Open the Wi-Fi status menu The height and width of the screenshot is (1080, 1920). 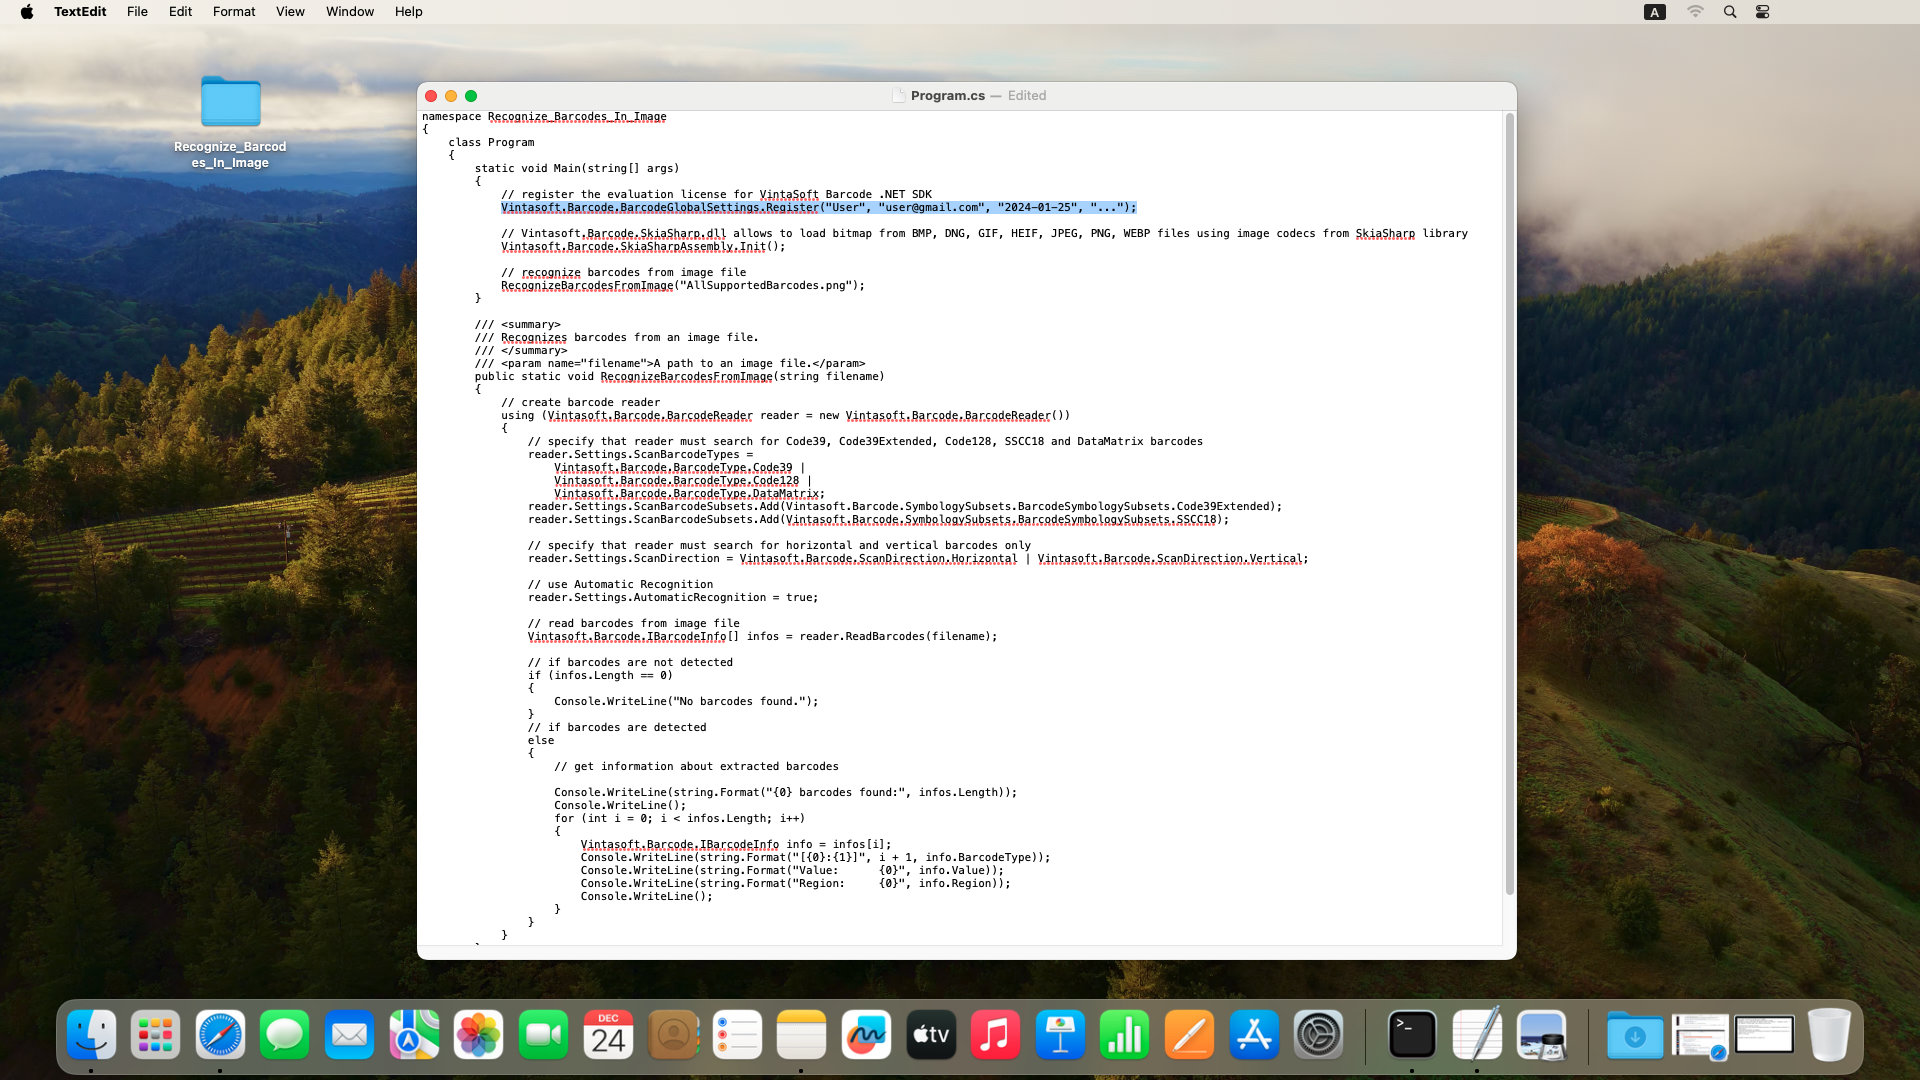click(x=1695, y=12)
